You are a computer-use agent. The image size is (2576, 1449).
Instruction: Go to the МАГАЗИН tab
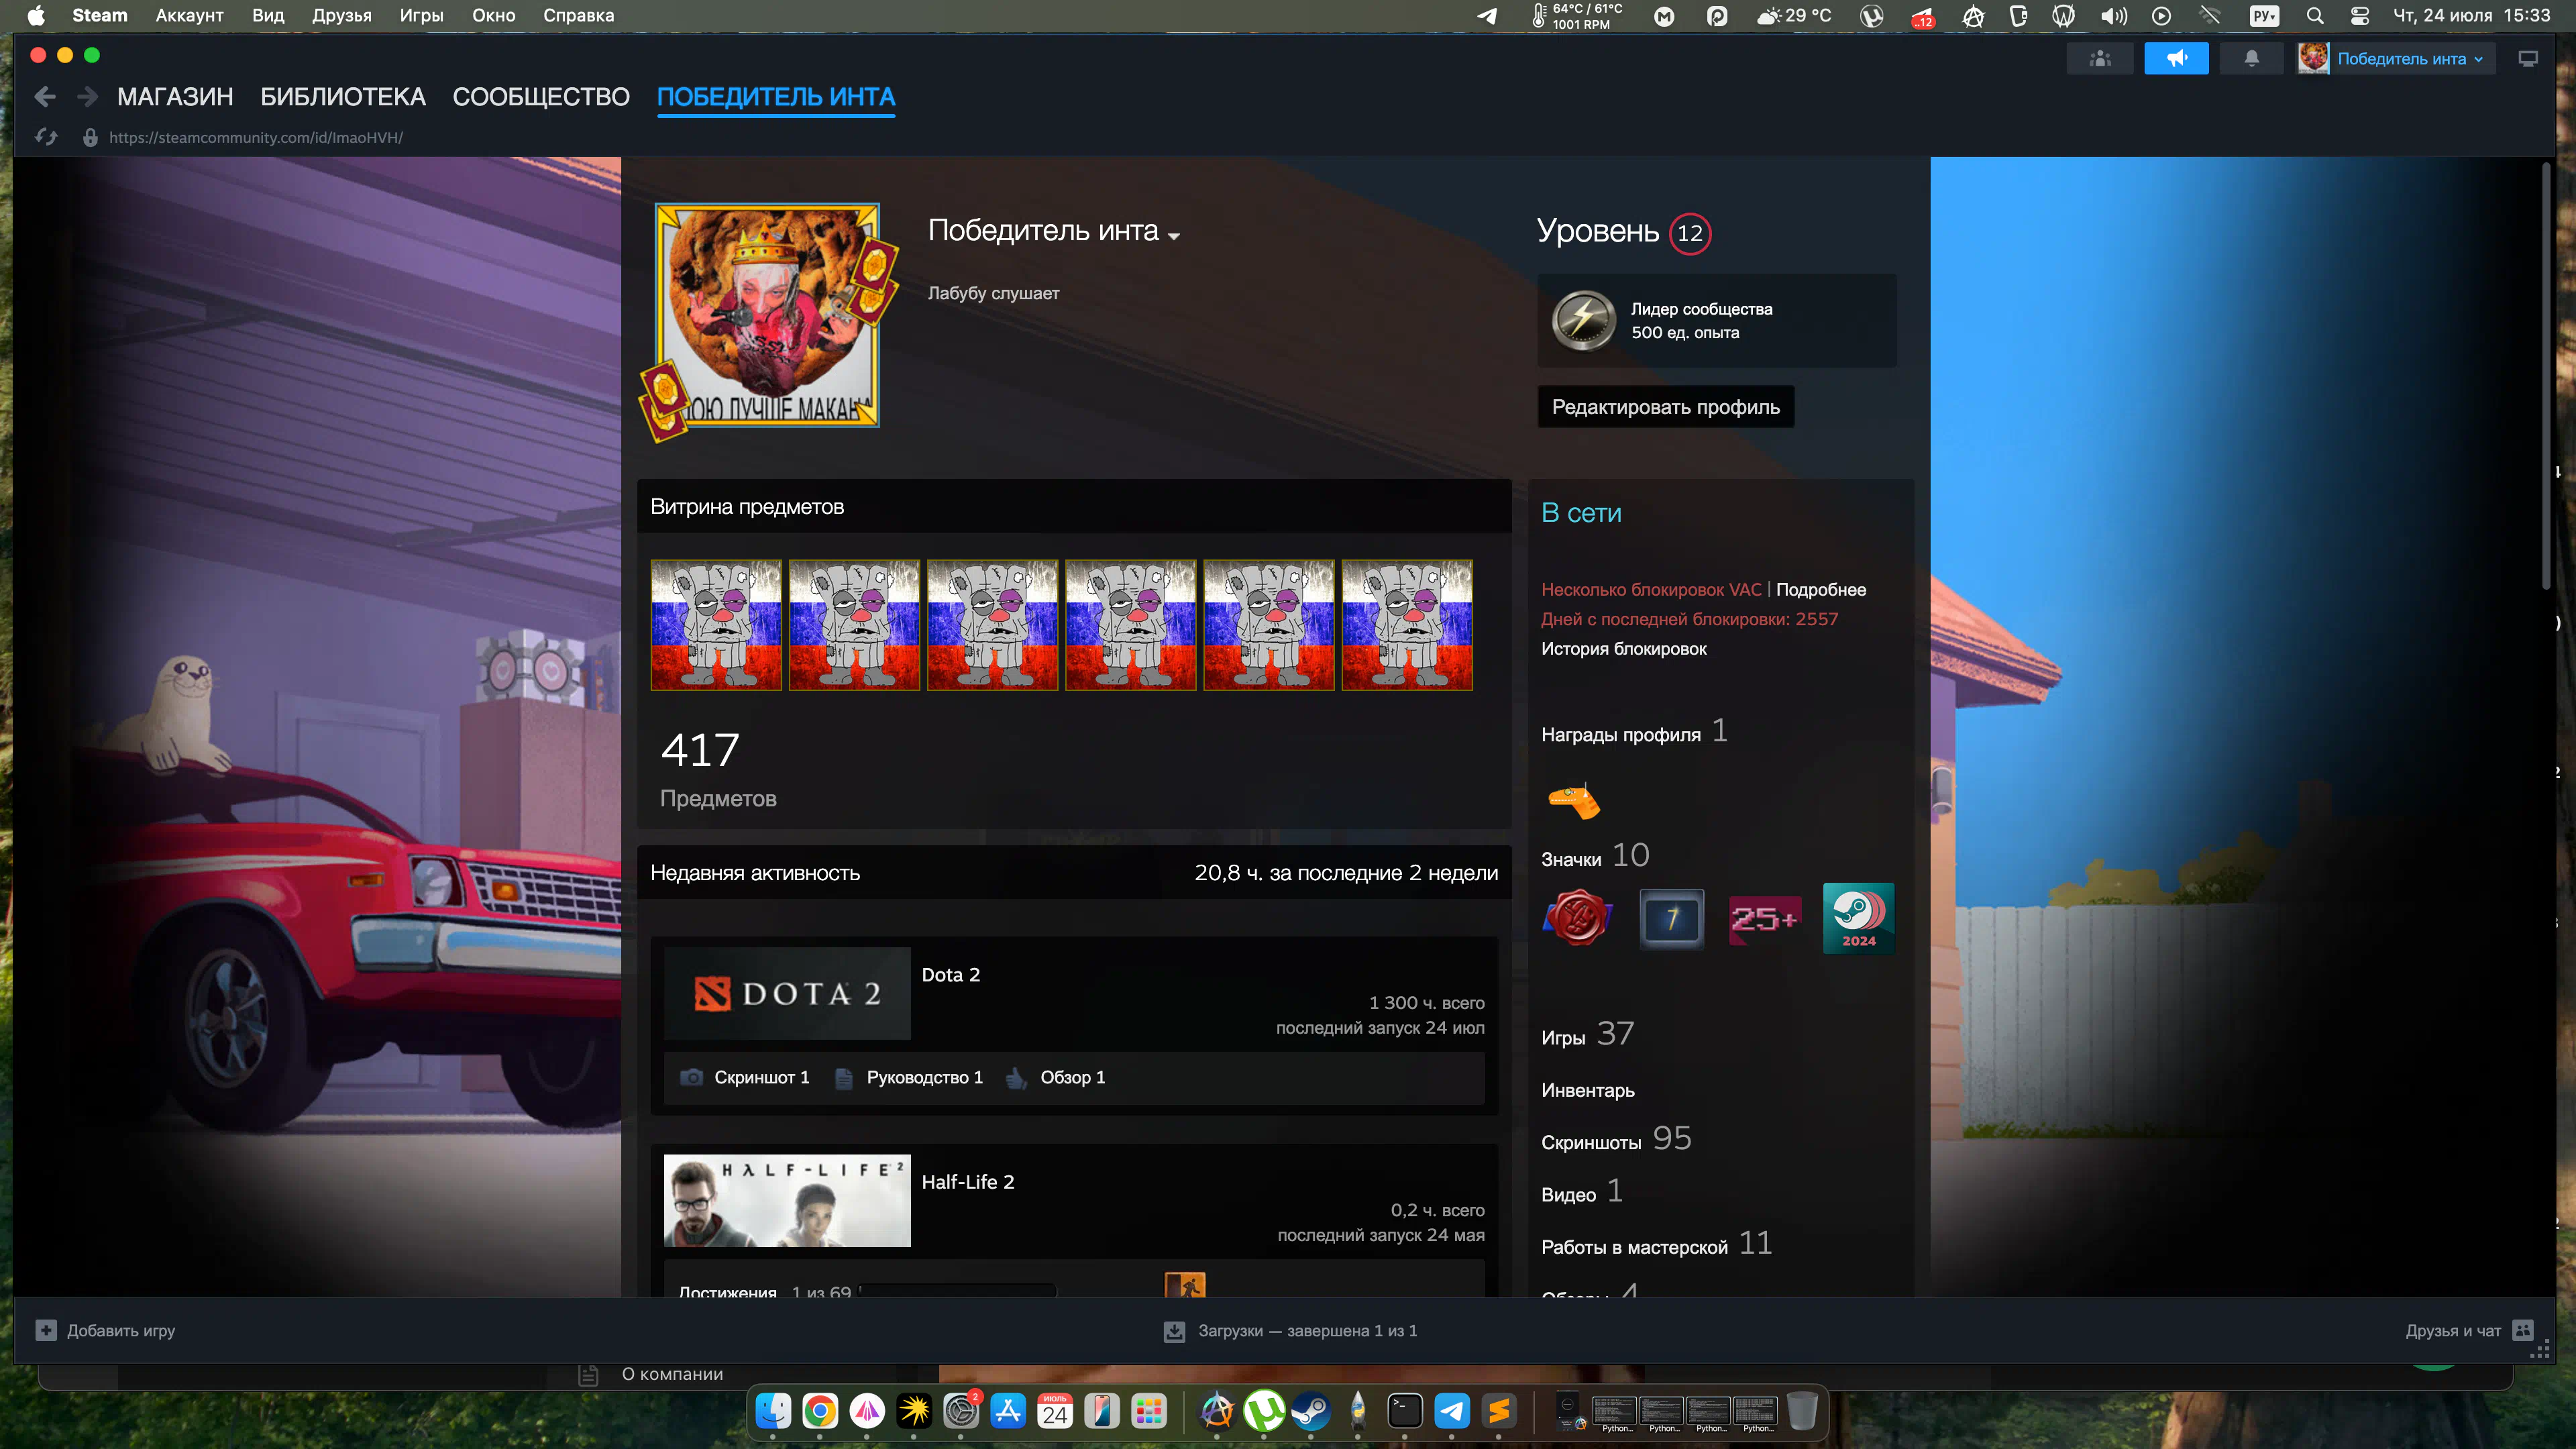pos(175,97)
